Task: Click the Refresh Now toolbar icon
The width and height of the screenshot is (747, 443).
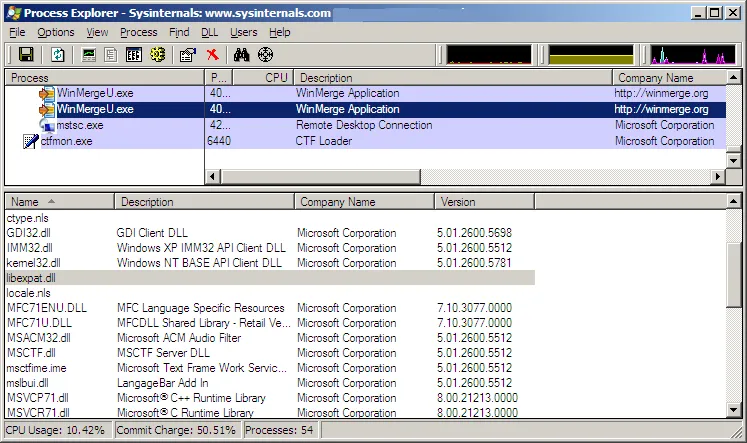Action: pyautogui.click(x=58, y=55)
